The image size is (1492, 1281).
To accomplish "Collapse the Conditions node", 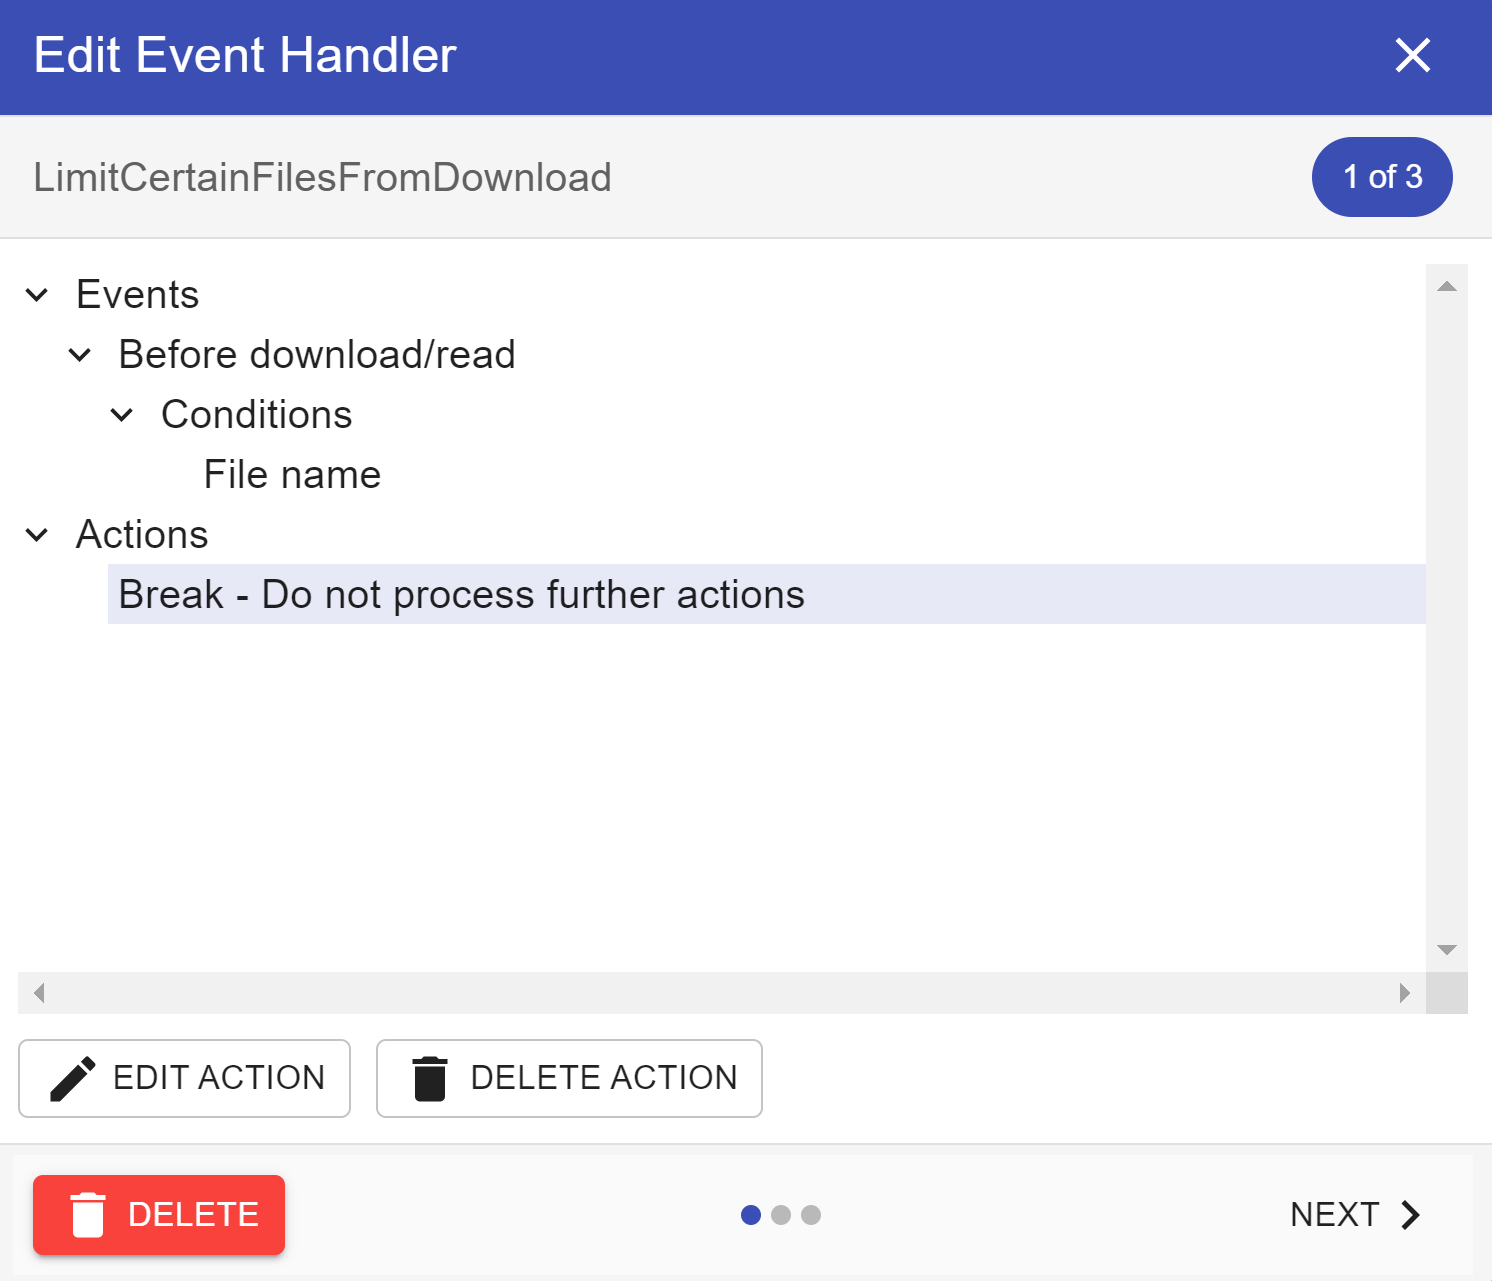I will point(122,415).
